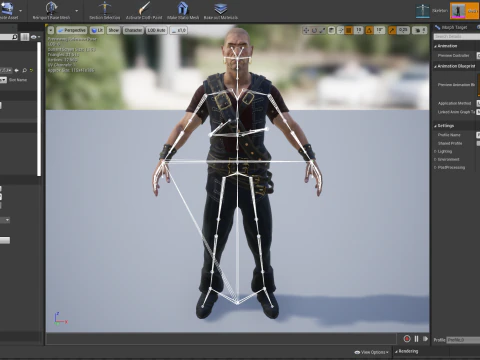The width and height of the screenshot is (480, 360).
Task: Select the Rotate transform tool
Action: tap(314, 31)
